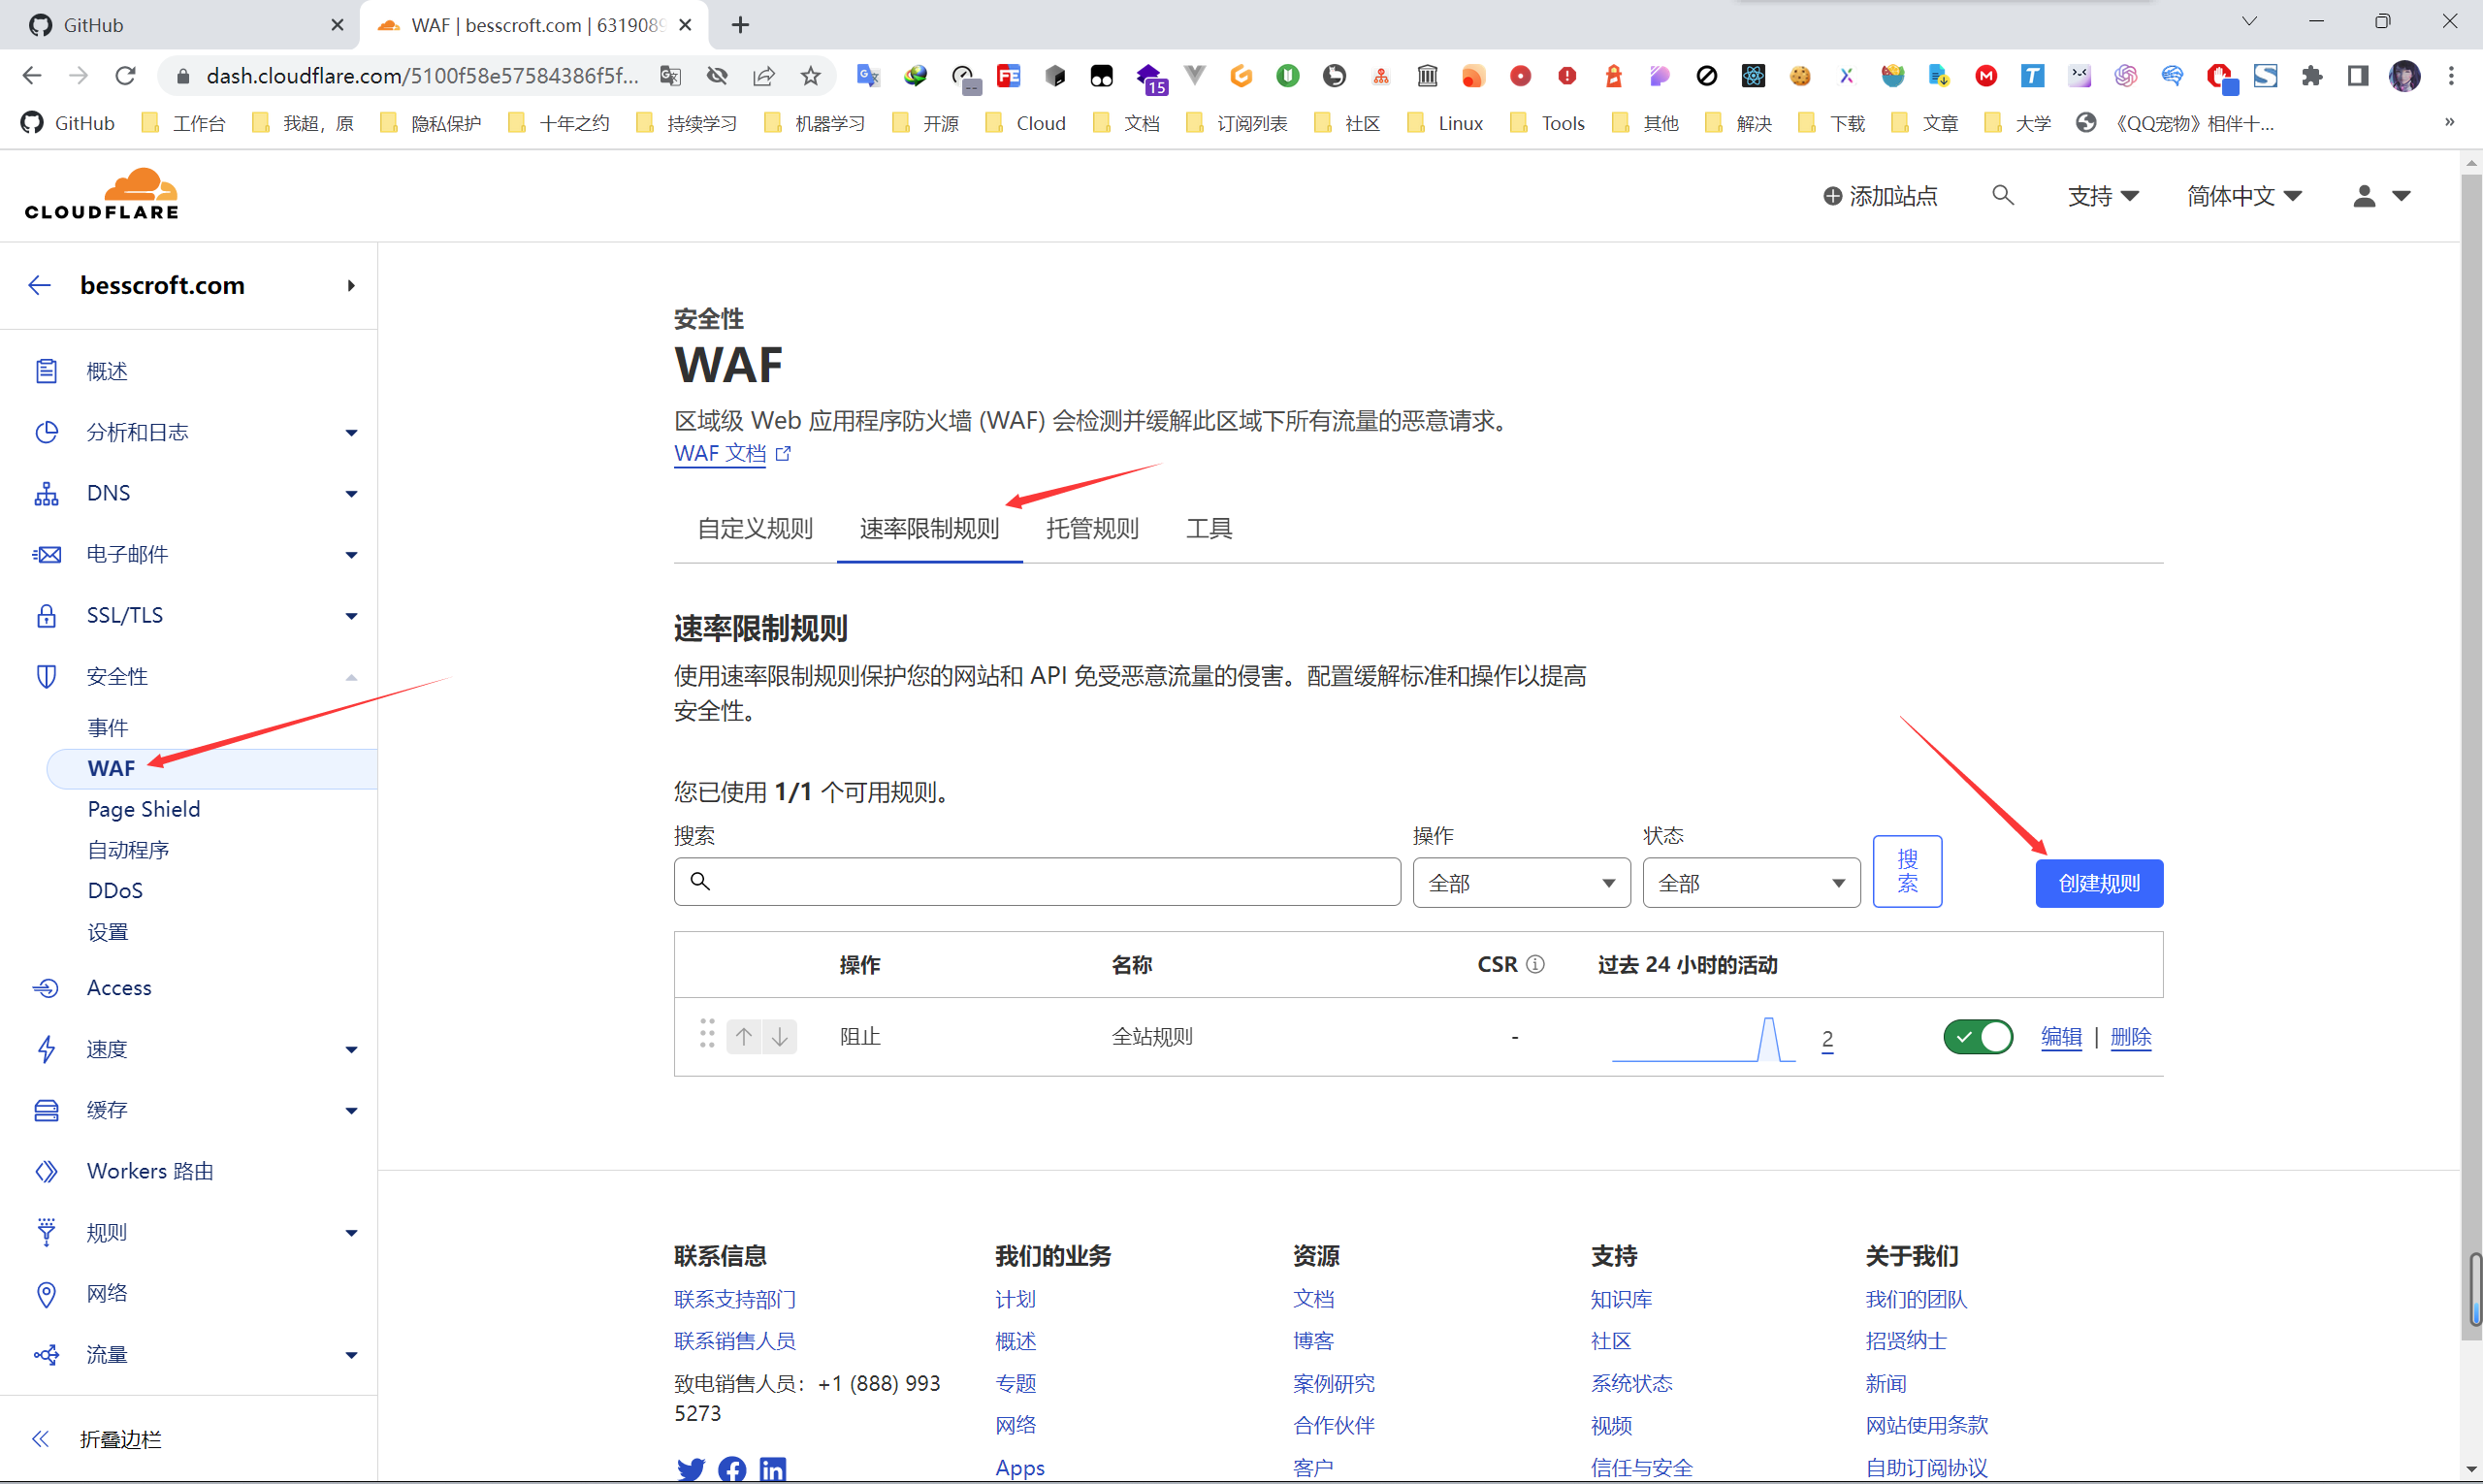The image size is (2483, 1484).
Task: Click the Facebook icon in footer
Action: [x=732, y=1469]
